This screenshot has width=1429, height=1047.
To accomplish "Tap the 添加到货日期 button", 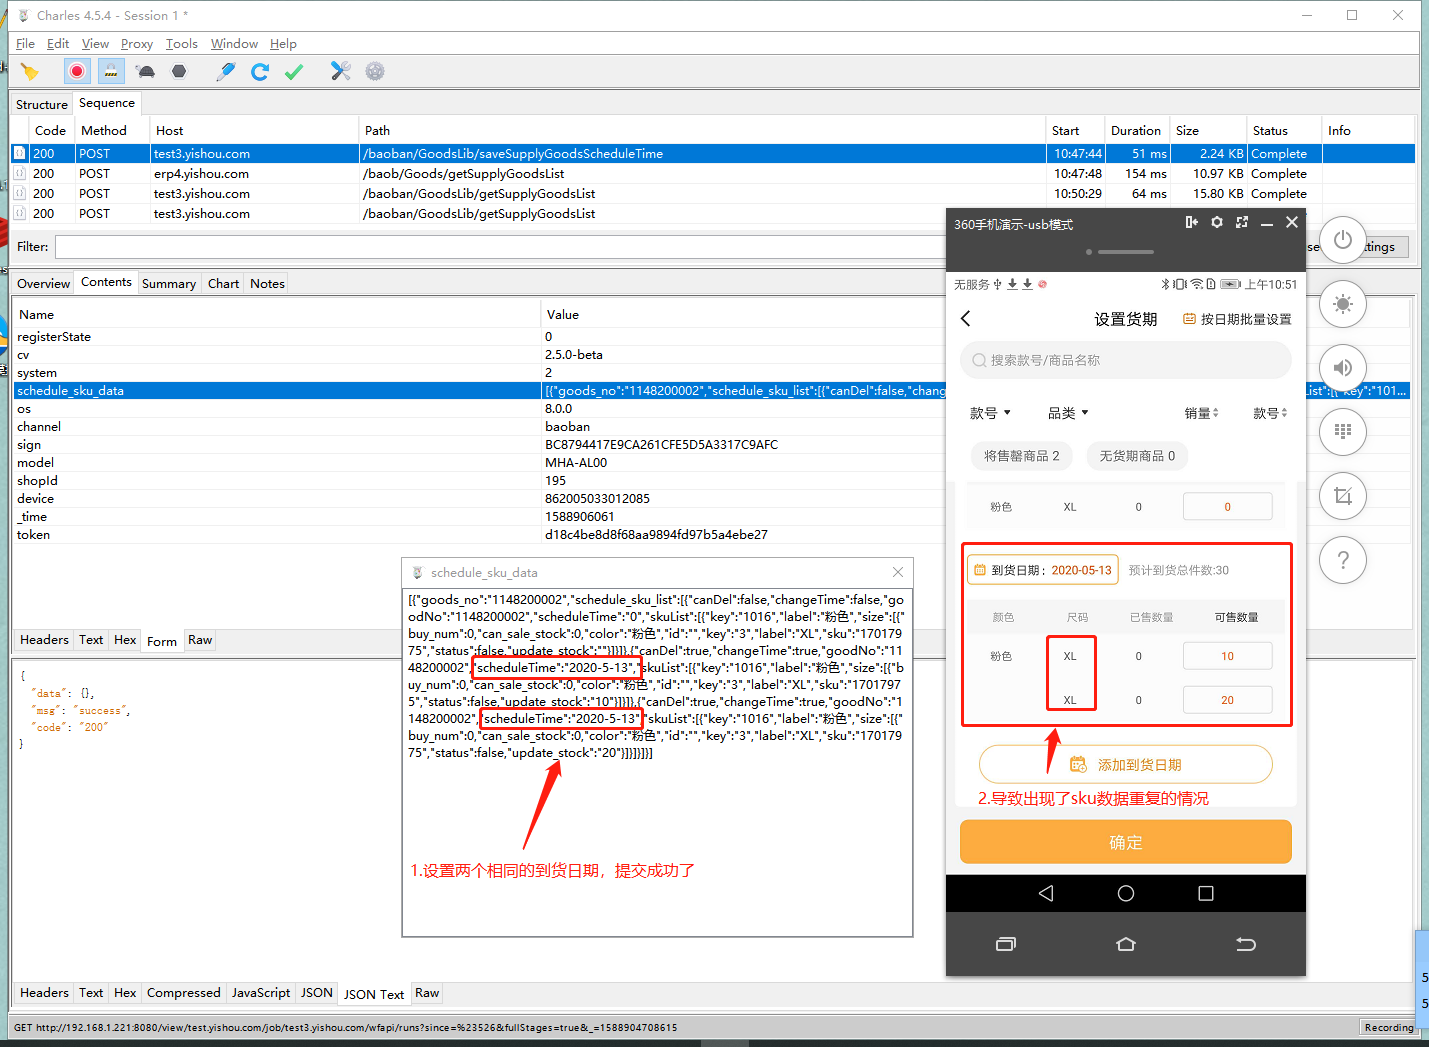I will (1126, 765).
